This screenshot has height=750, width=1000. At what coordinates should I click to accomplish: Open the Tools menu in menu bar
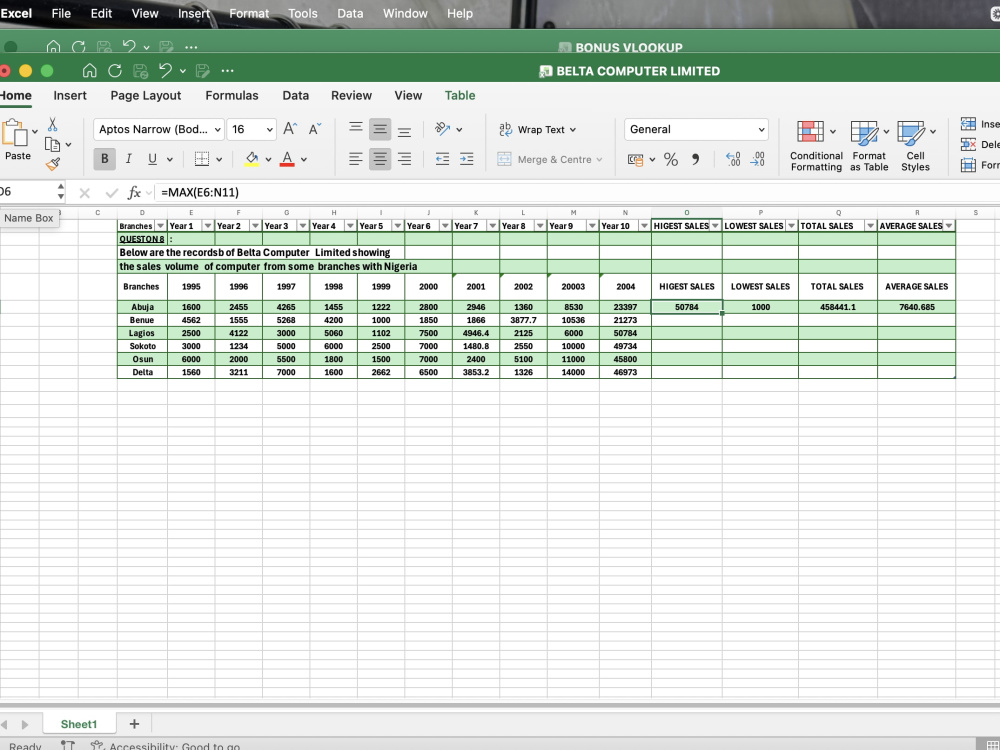[302, 13]
